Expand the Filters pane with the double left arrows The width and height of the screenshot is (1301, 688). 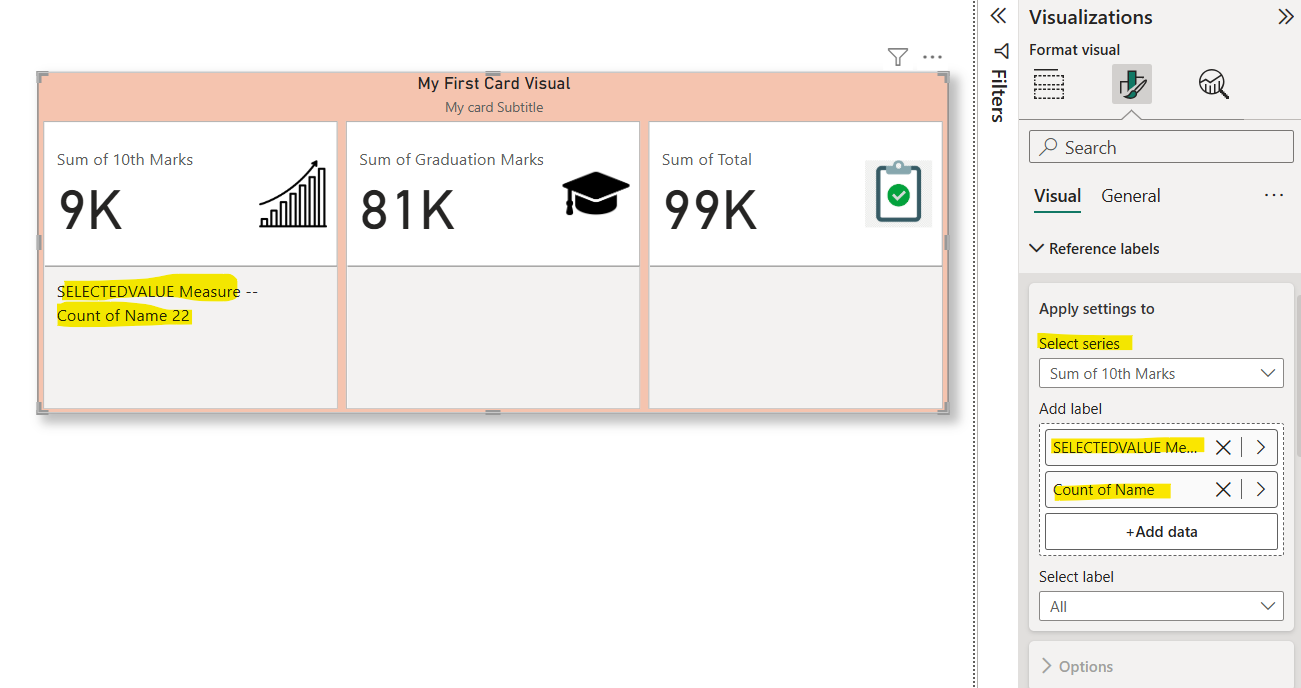point(997,17)
